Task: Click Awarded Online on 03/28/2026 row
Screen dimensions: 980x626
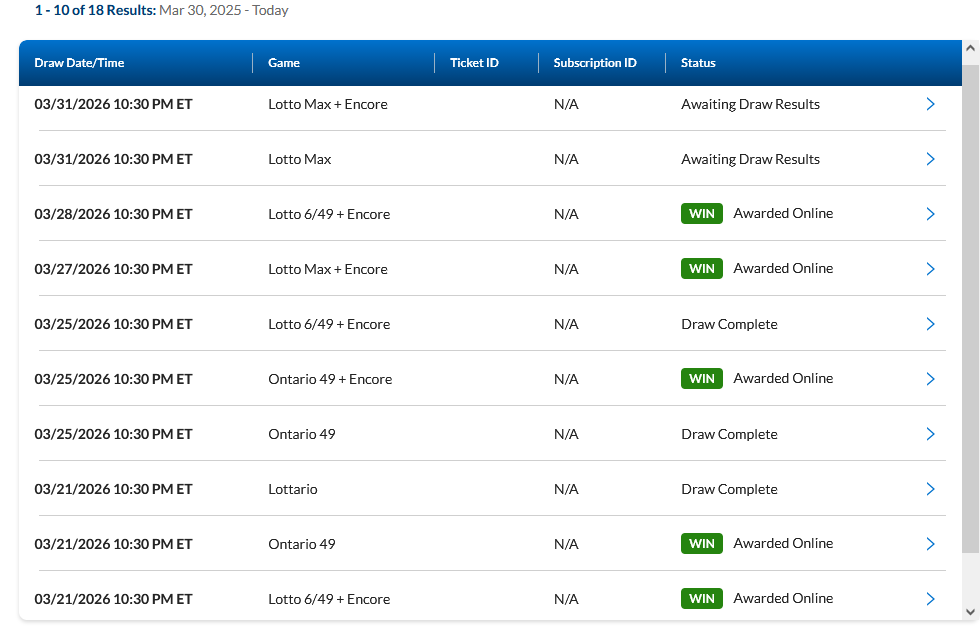Action: tap(783, 214)
